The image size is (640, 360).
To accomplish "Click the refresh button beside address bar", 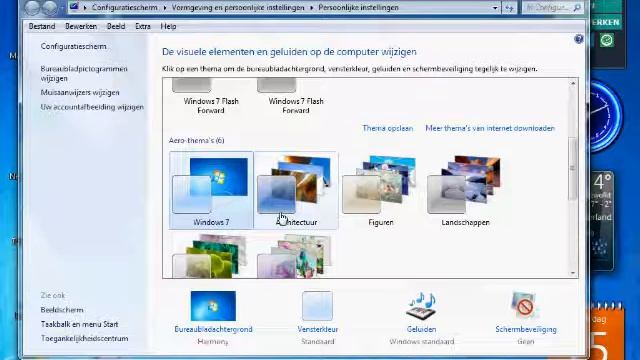I will click(x=509, y=7).
